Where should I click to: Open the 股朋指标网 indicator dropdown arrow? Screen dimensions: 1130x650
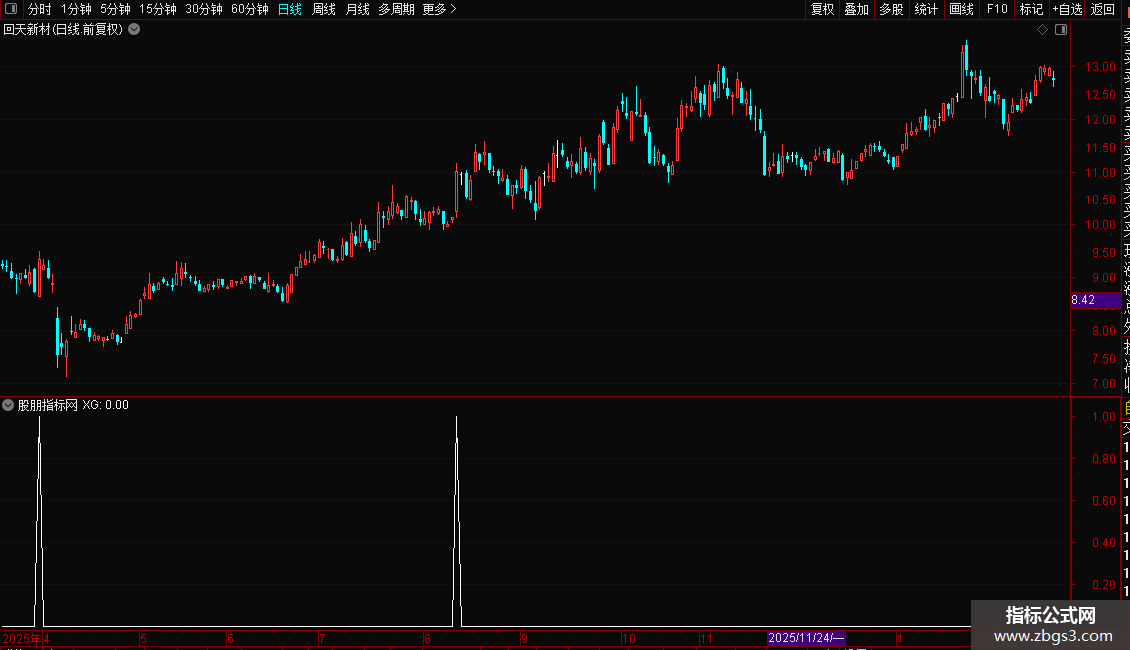tap(8, 405)
